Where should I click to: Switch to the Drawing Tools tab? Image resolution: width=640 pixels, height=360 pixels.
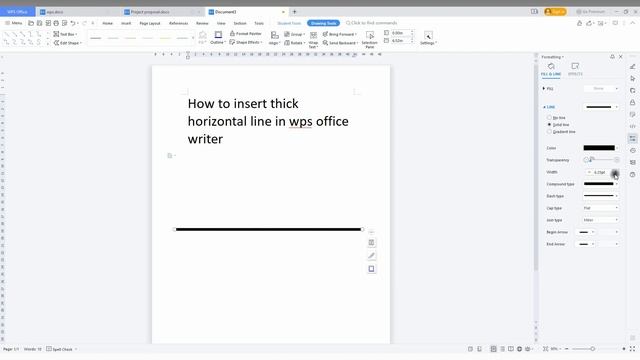click(x=323, y=23)
